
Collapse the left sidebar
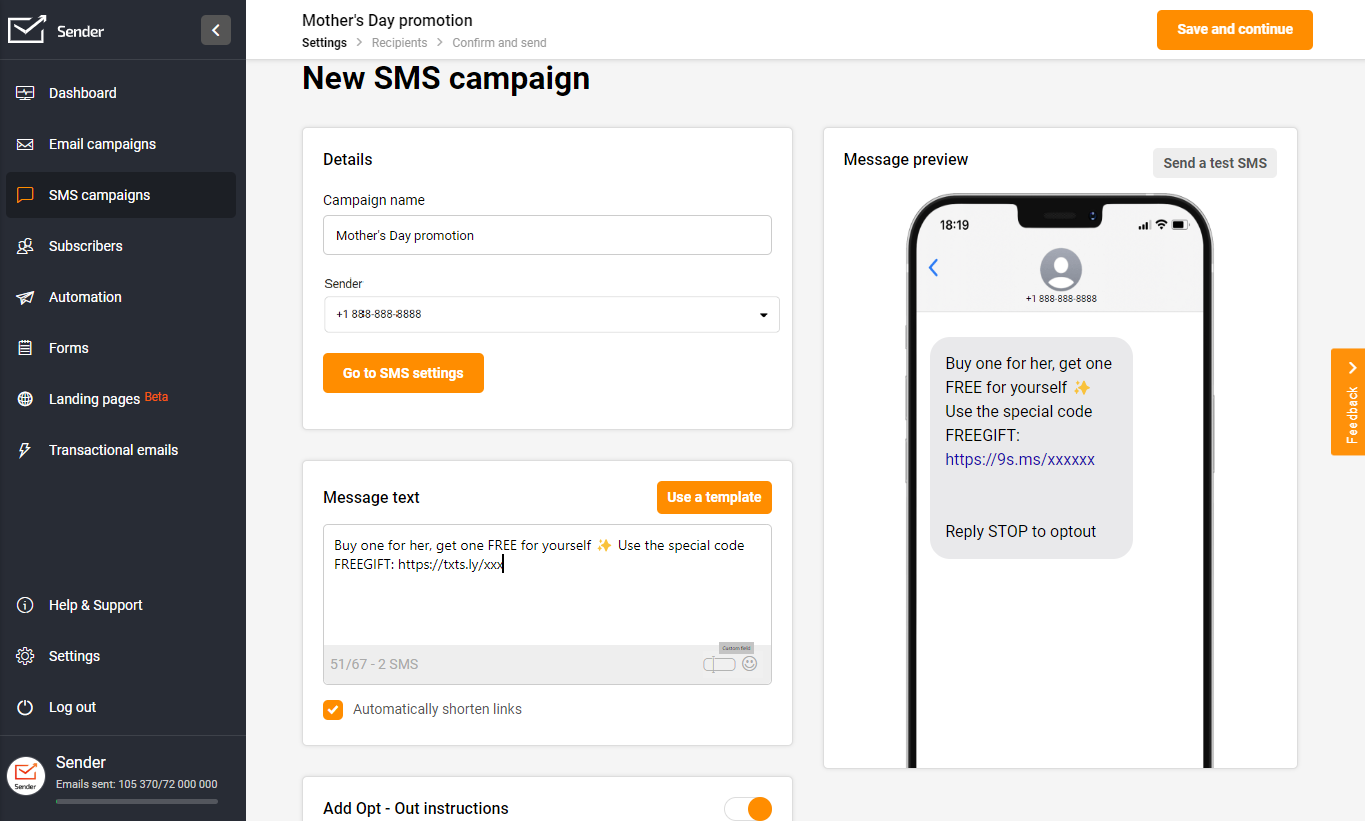216,30
